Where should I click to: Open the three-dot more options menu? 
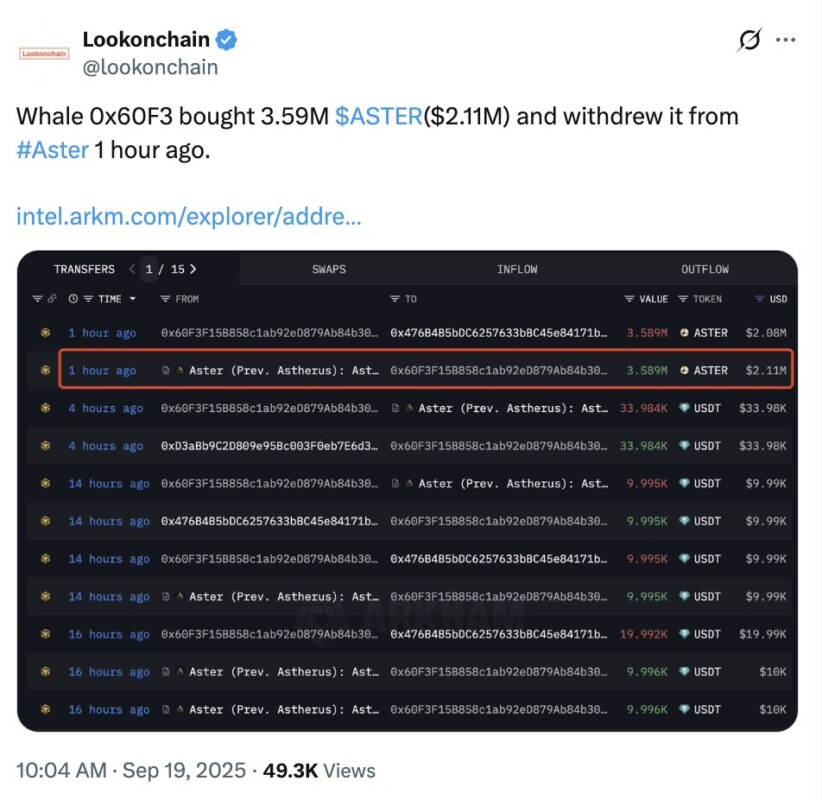click(x=786, y=41)
